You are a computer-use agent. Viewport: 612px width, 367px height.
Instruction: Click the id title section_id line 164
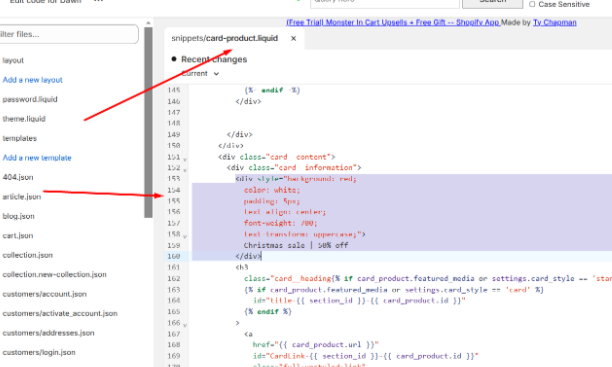(359, 301)
